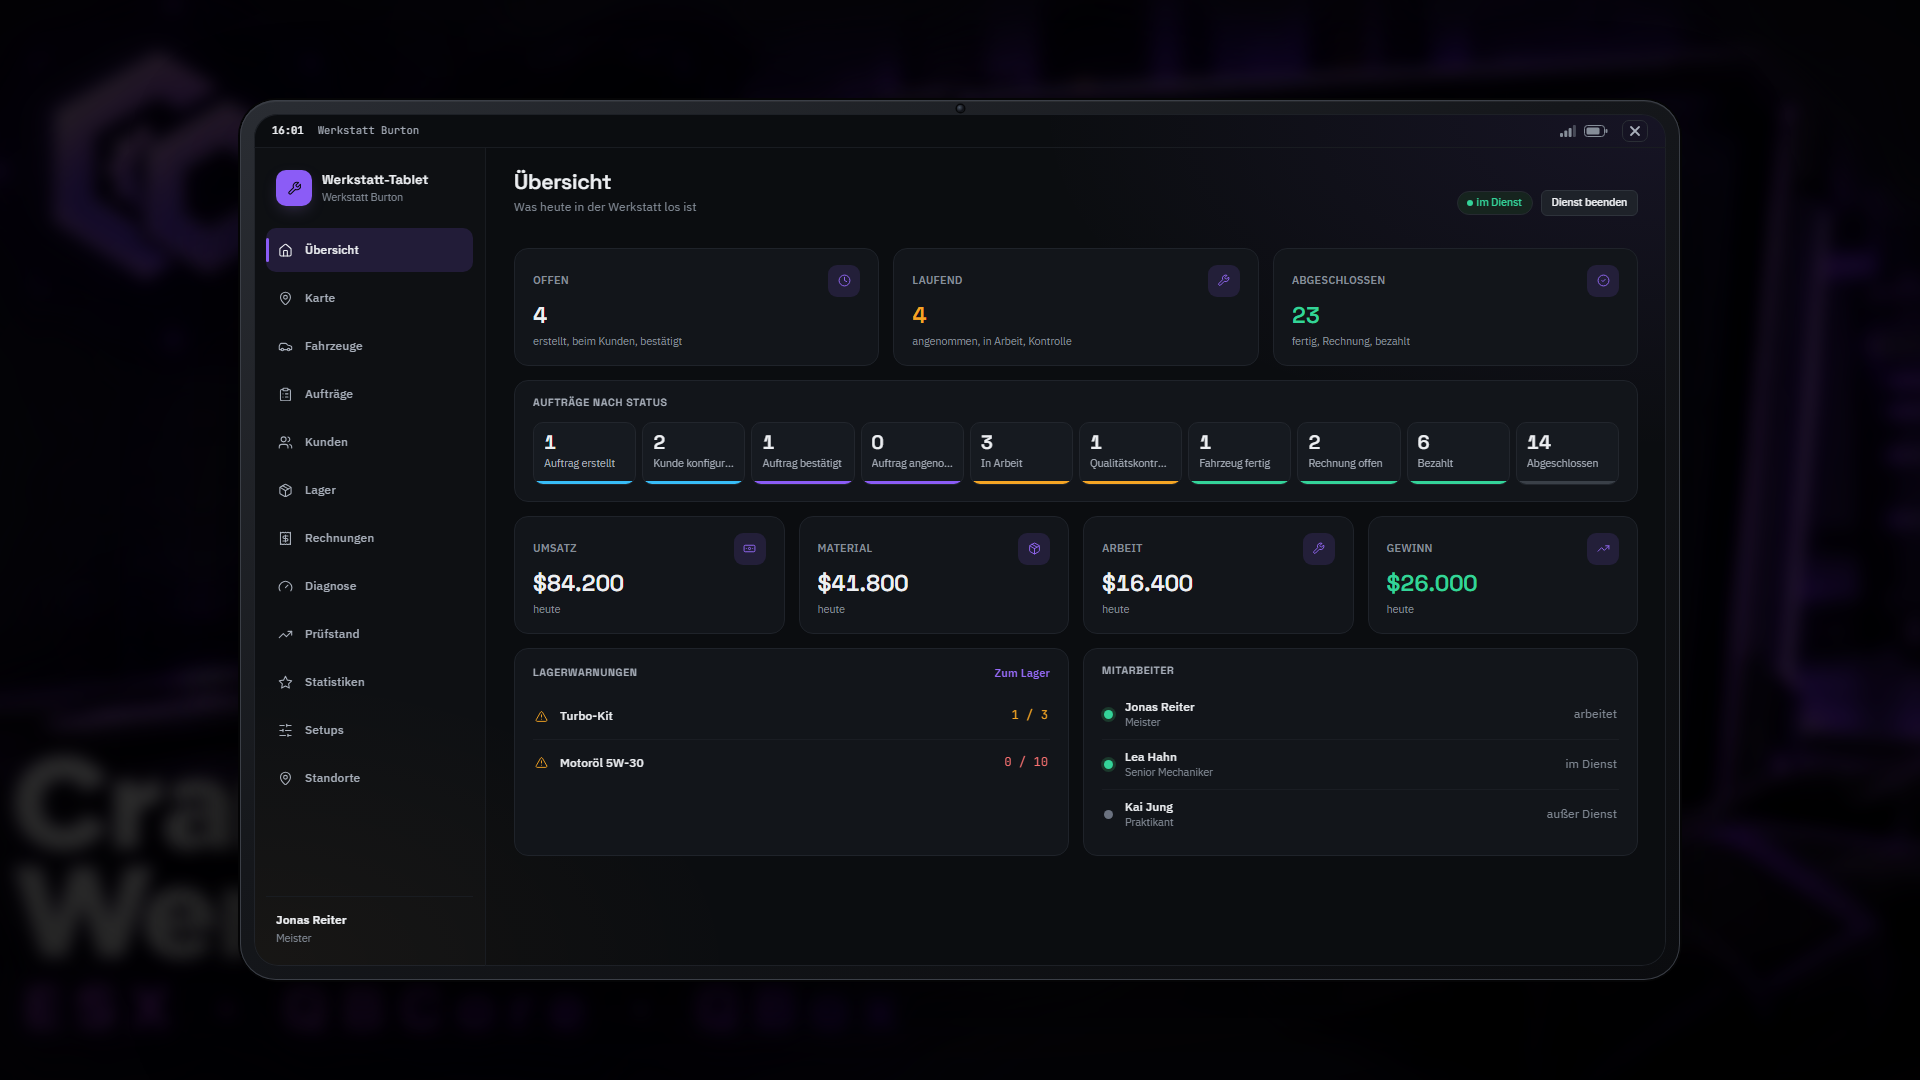Click the warning icon beside Turbo-Kit
The width and height of the screenshot is (1920, 1080).
coord(541,716)
